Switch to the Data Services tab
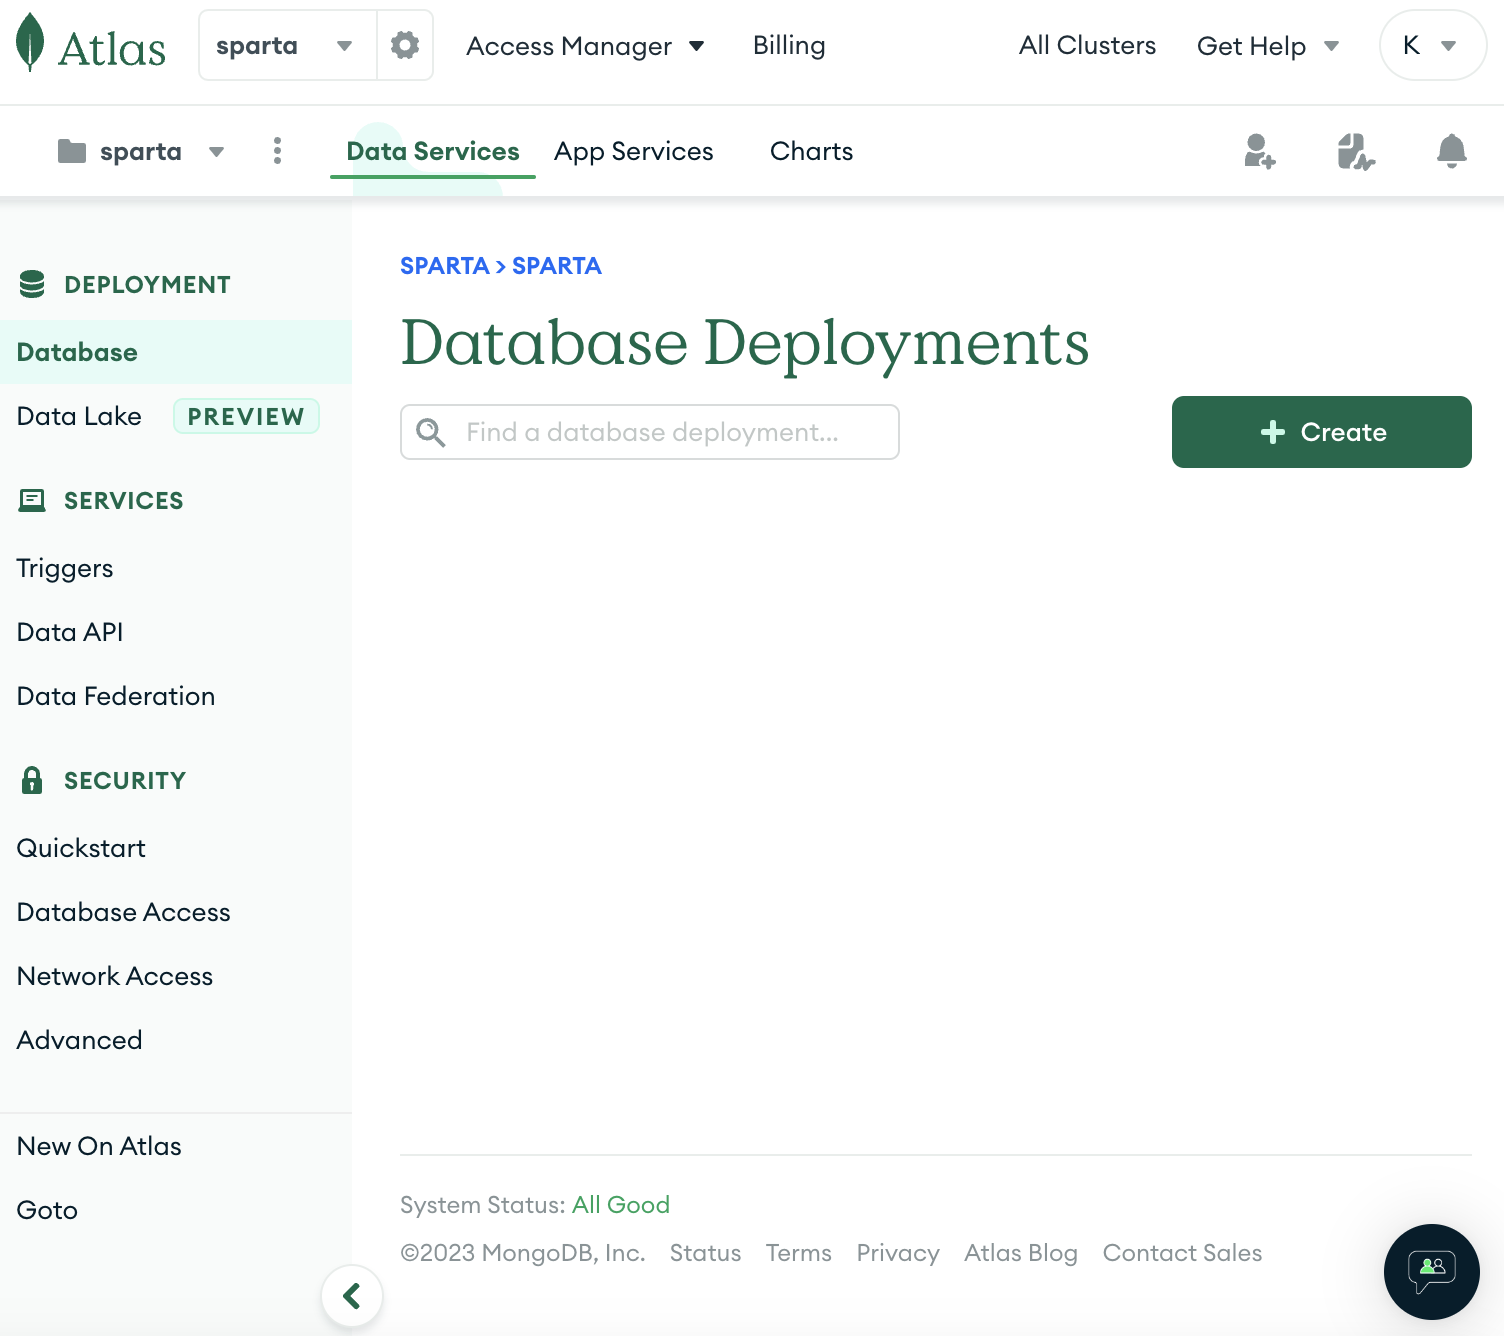 [433, 151]
